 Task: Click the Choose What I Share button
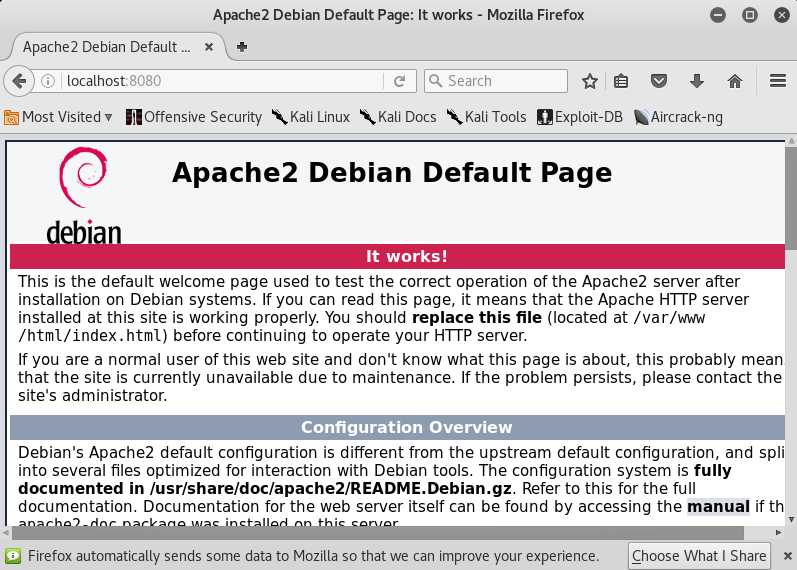point(699,556)
